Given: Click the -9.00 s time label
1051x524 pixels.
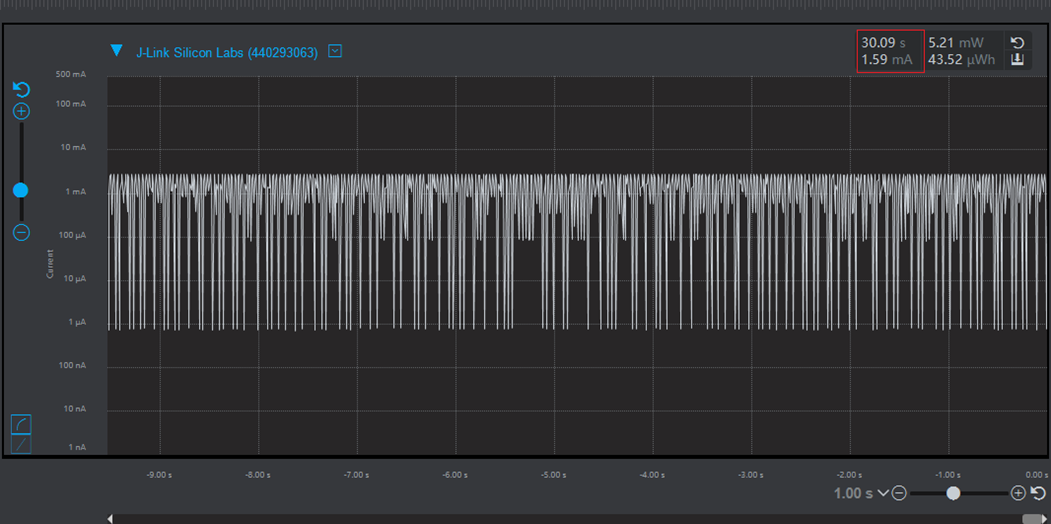Looking at the screenshot, I should tap(160, 475).
